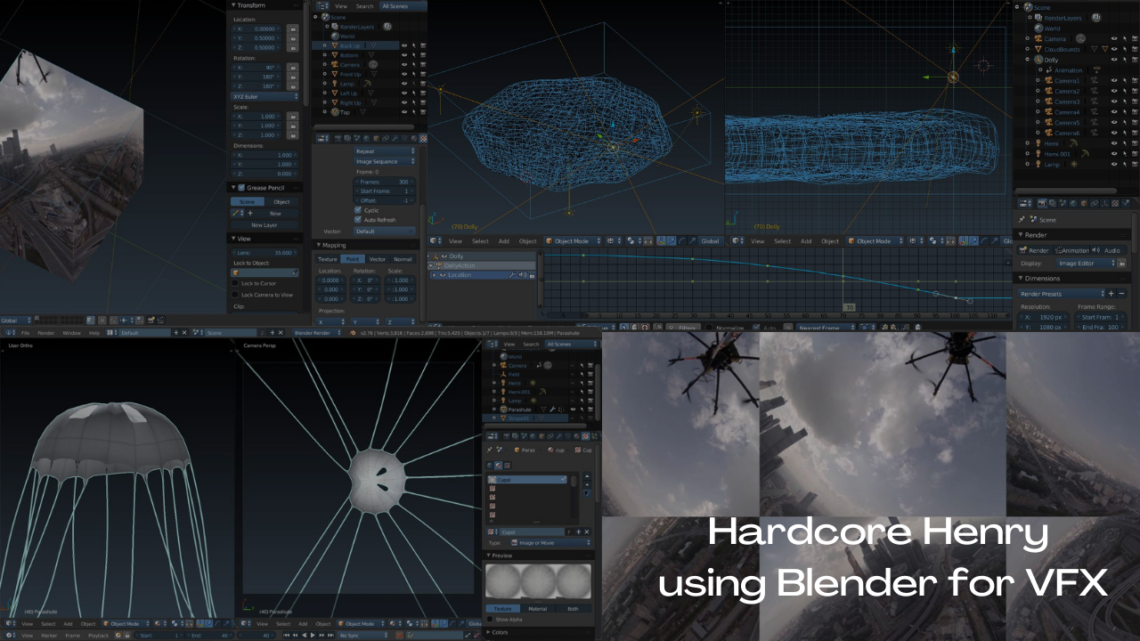This screenshot has width=1140, height=641.
Task: Disable Auto Refresh for the image sequence
Action: tap(358, 219)
